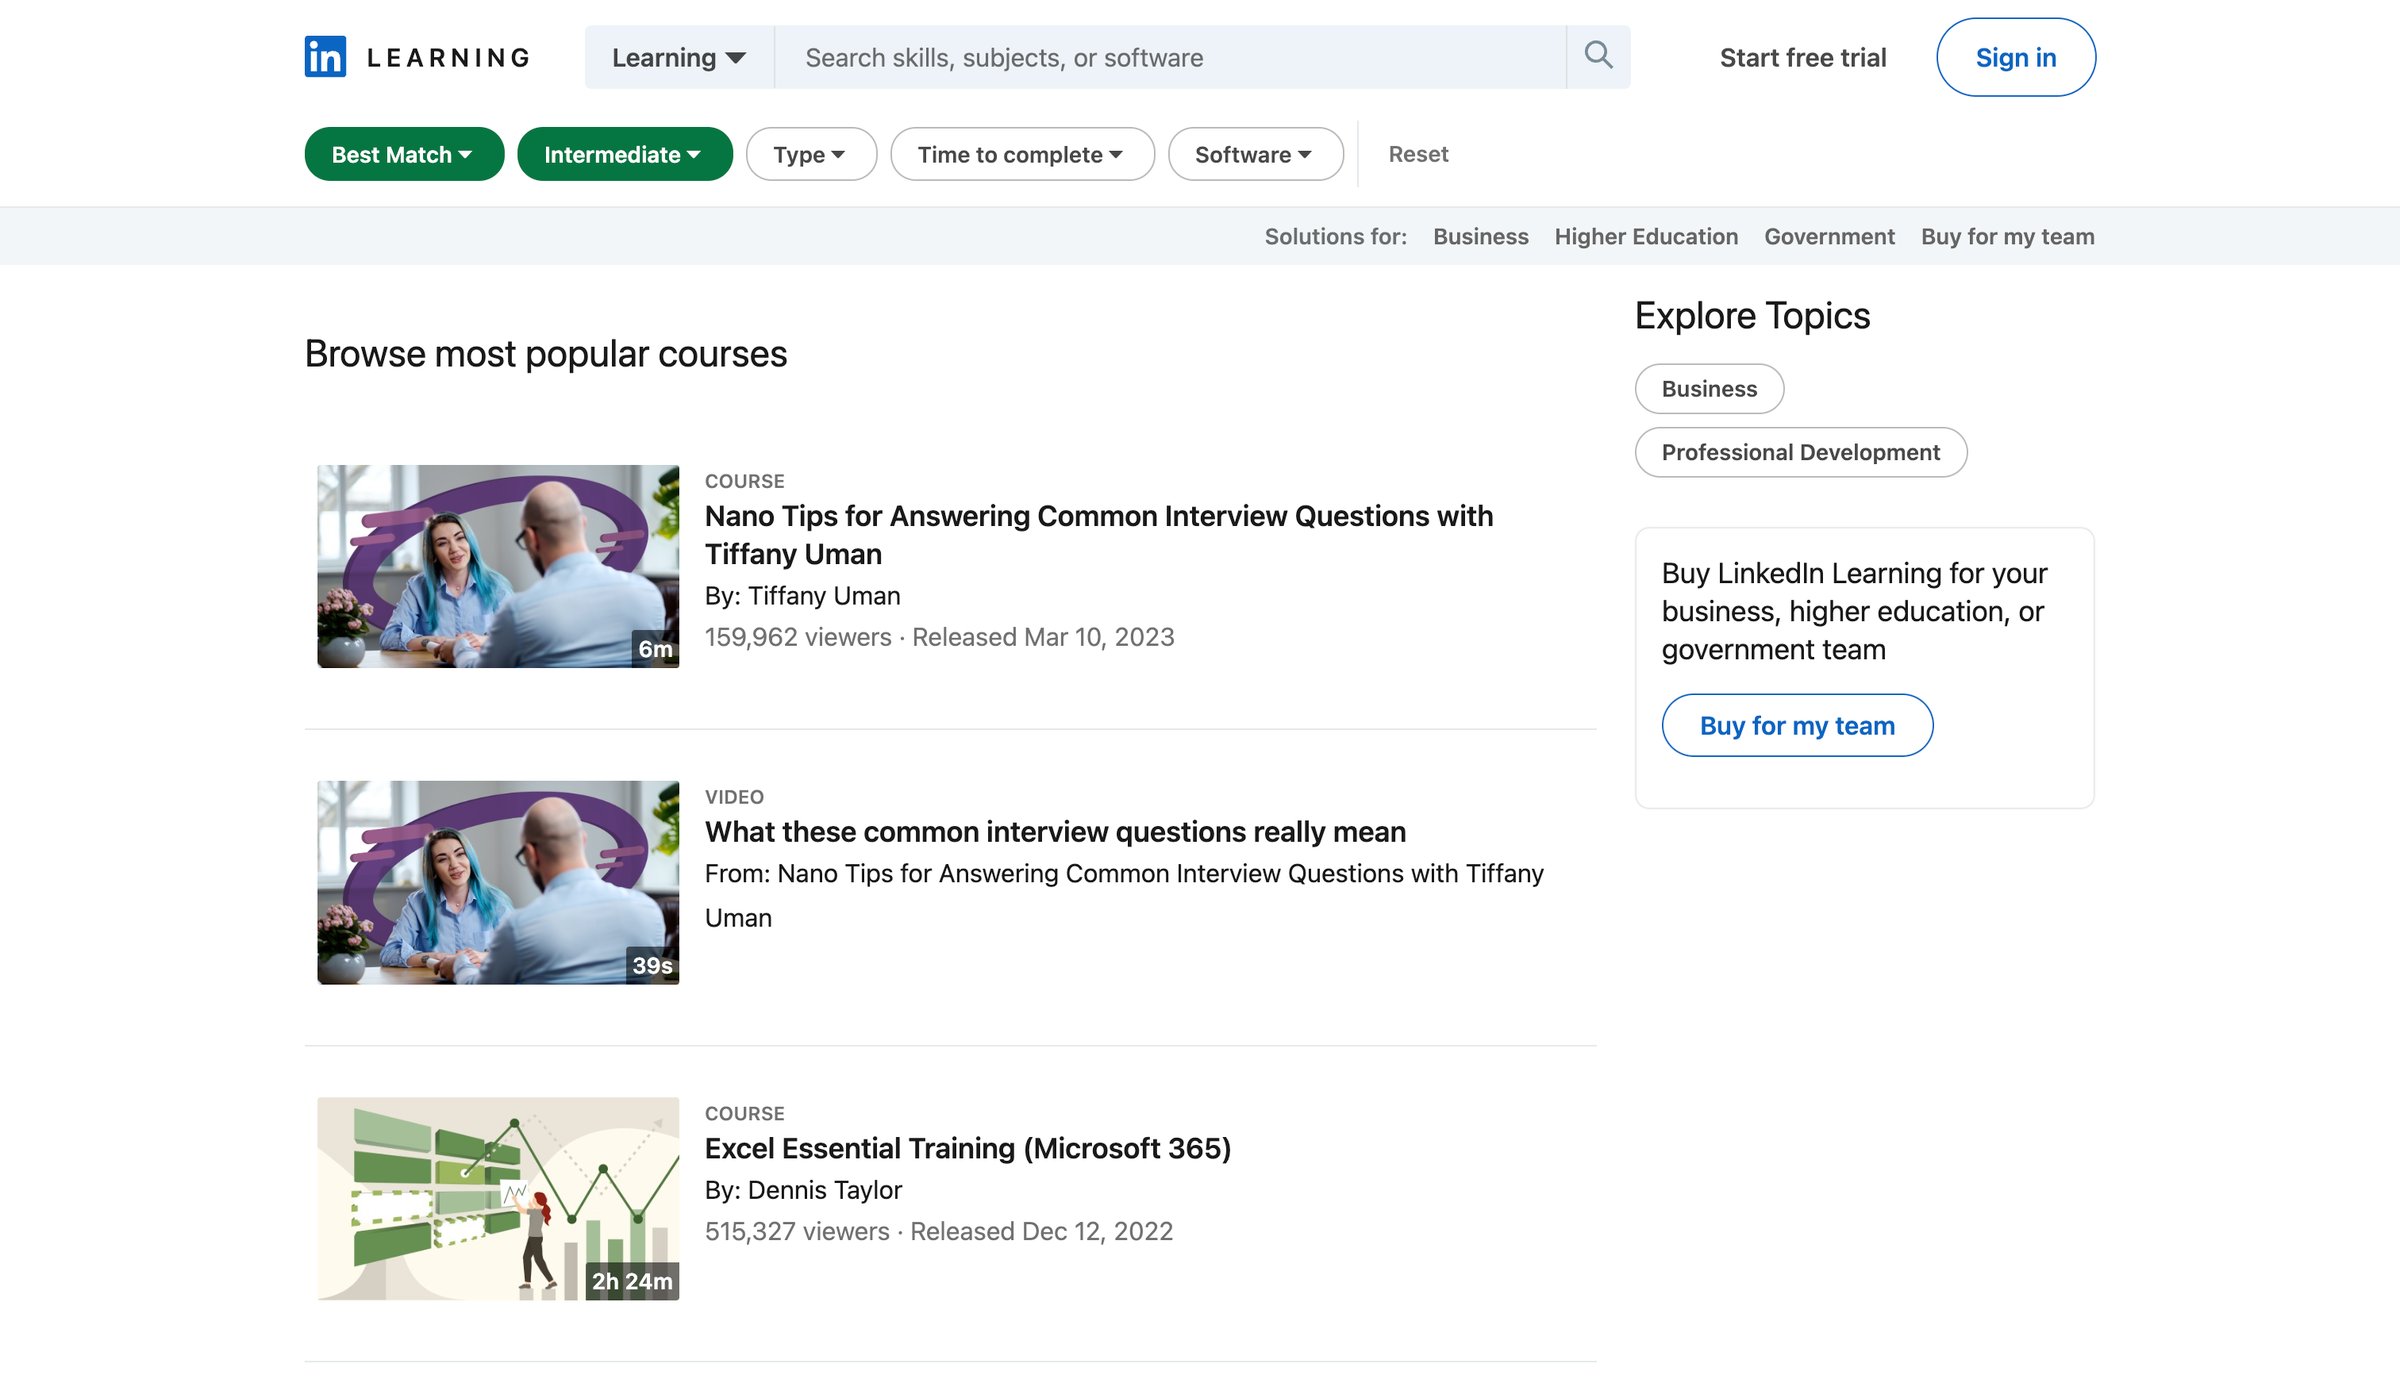Click the Sign in button
Viewport: 2400px width, 1379px height.
[2016, 57]
